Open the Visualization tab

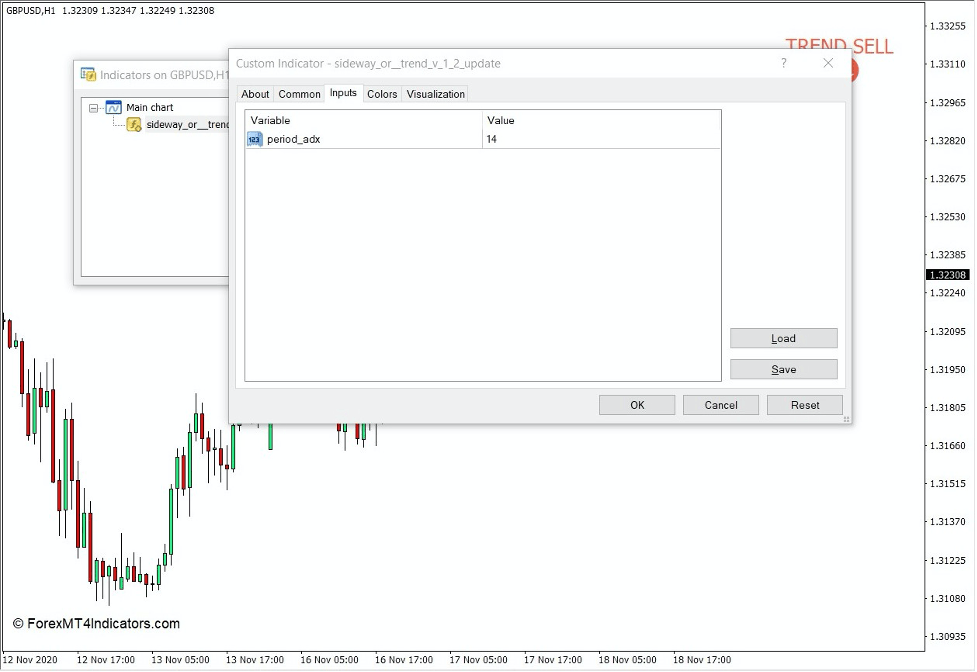pyautogui.click(x=435, y=93)
